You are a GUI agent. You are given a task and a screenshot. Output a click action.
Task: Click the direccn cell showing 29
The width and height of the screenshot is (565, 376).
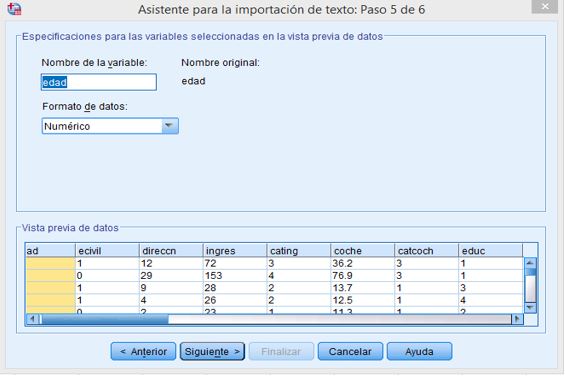[171, 276]
